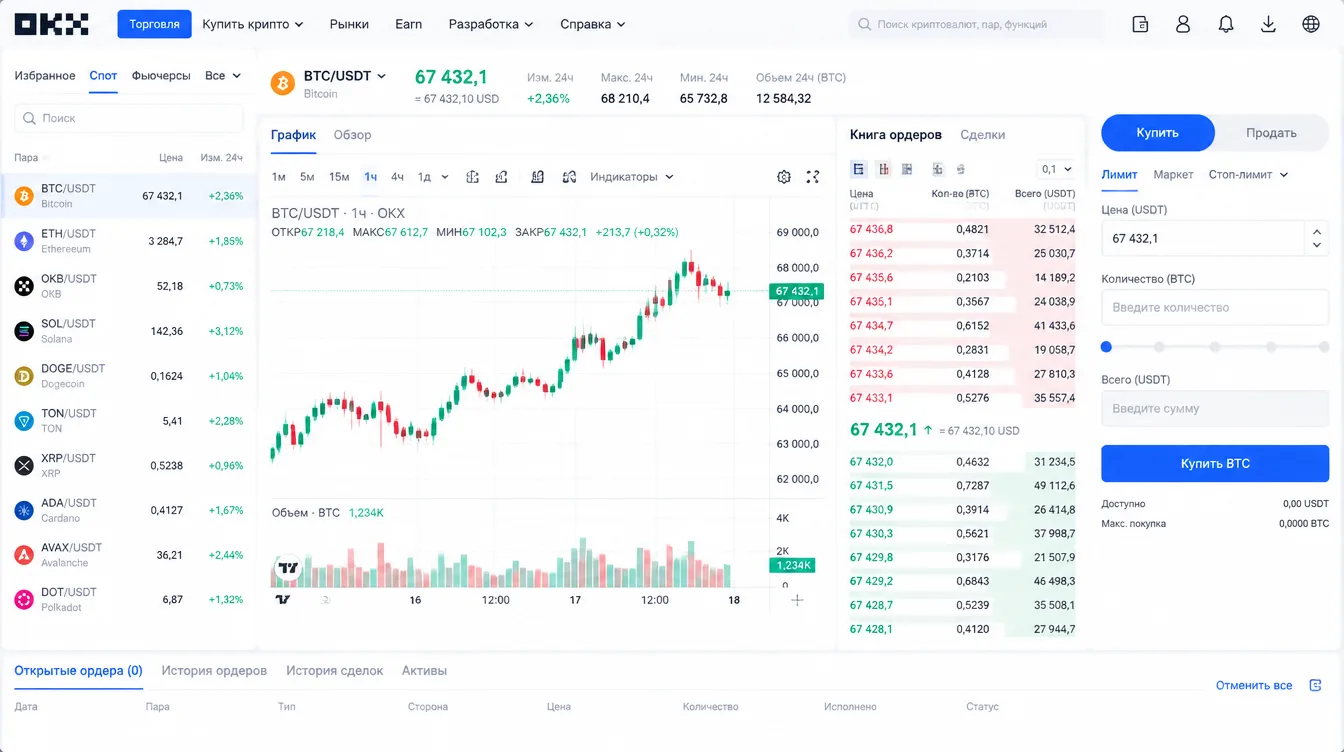
Task: Select the ETH/USDT pair row
Action: pyautogui.click(x=129, y=241)
